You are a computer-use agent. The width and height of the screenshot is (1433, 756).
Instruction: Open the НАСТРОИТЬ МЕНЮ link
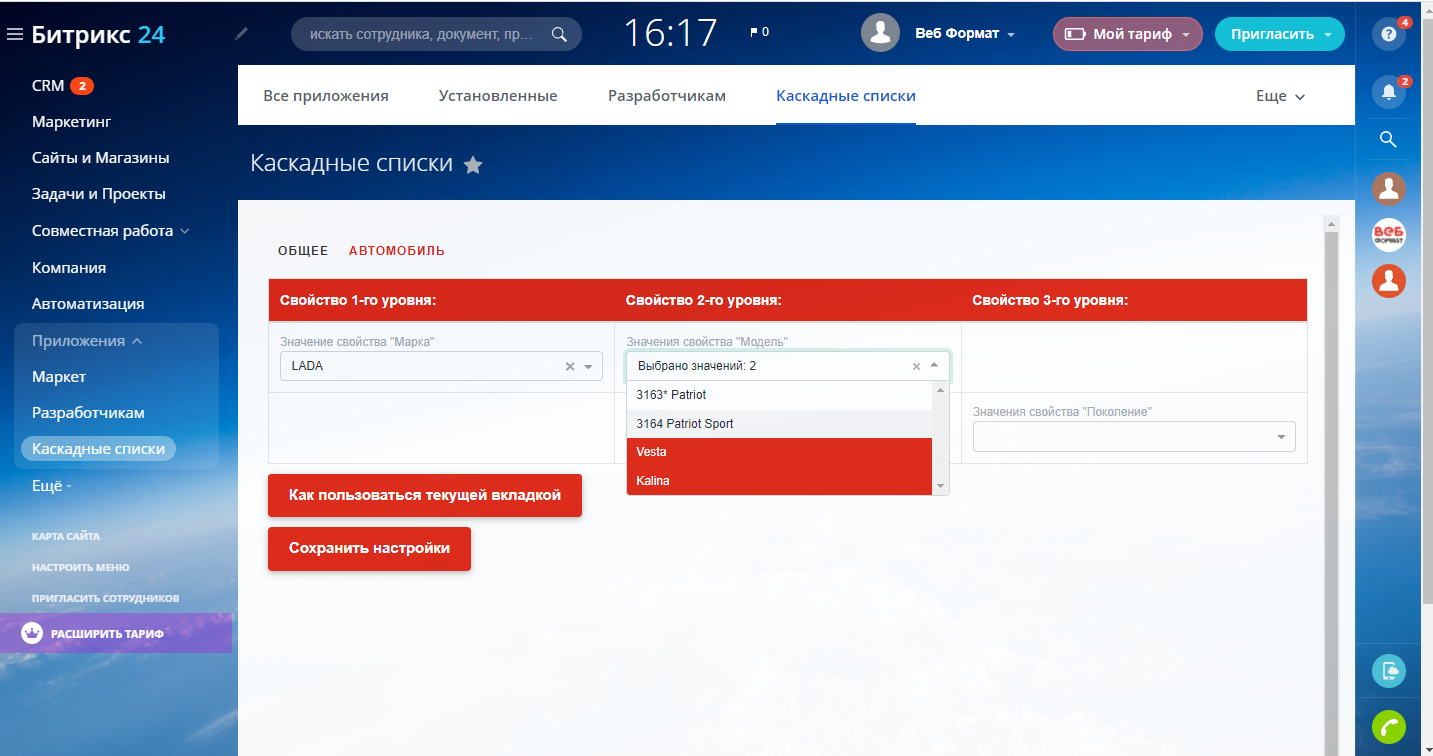[x=81, y=567]
